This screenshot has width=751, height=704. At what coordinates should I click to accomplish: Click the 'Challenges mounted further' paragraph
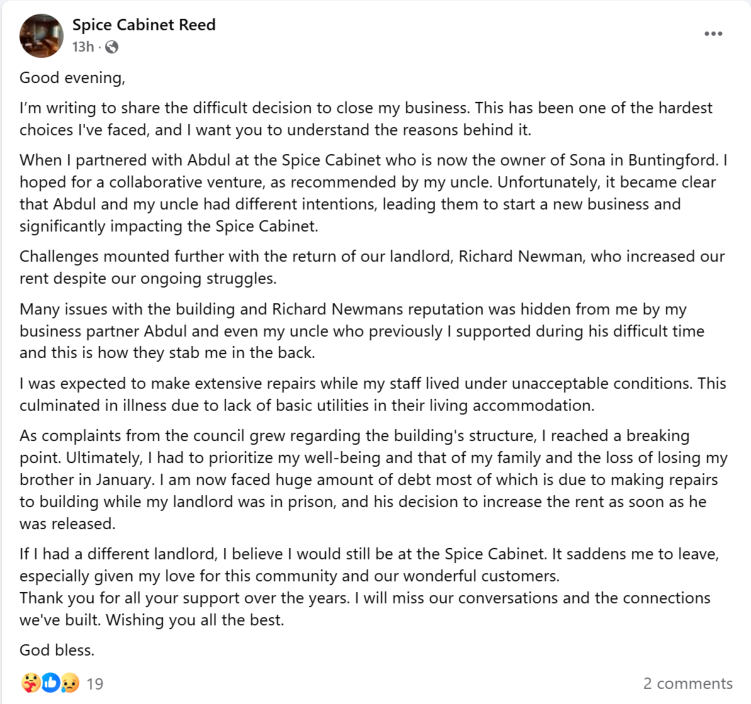[372, 267]
